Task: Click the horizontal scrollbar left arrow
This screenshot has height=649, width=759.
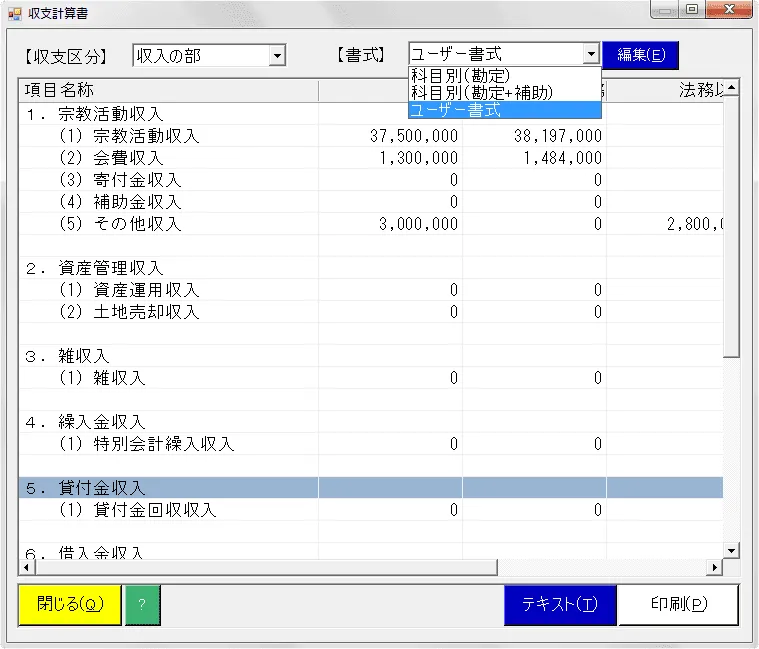Action: tap(26, 567)
